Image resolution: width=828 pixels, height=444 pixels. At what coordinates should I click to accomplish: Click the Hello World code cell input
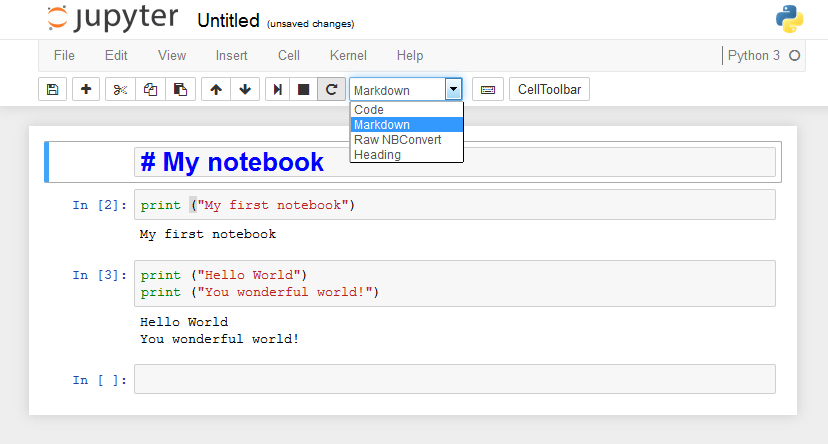(455, 284)
